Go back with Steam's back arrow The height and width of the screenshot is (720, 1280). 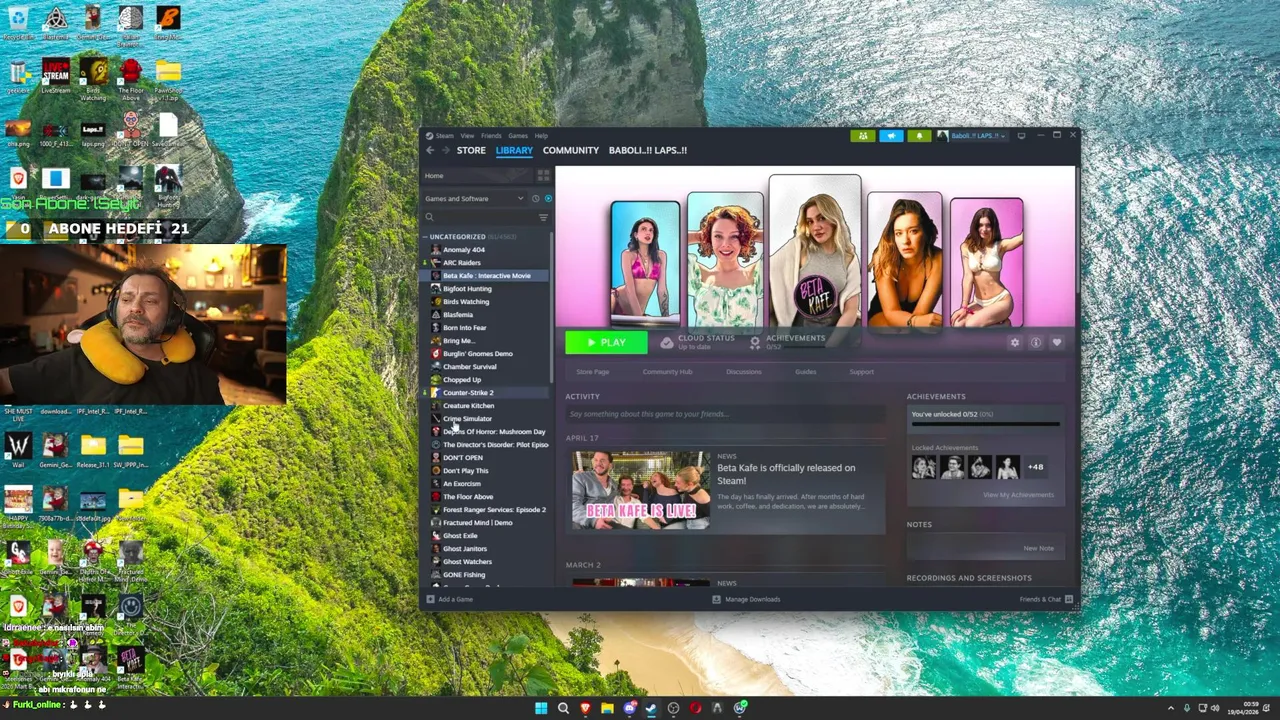pos(430,150)
